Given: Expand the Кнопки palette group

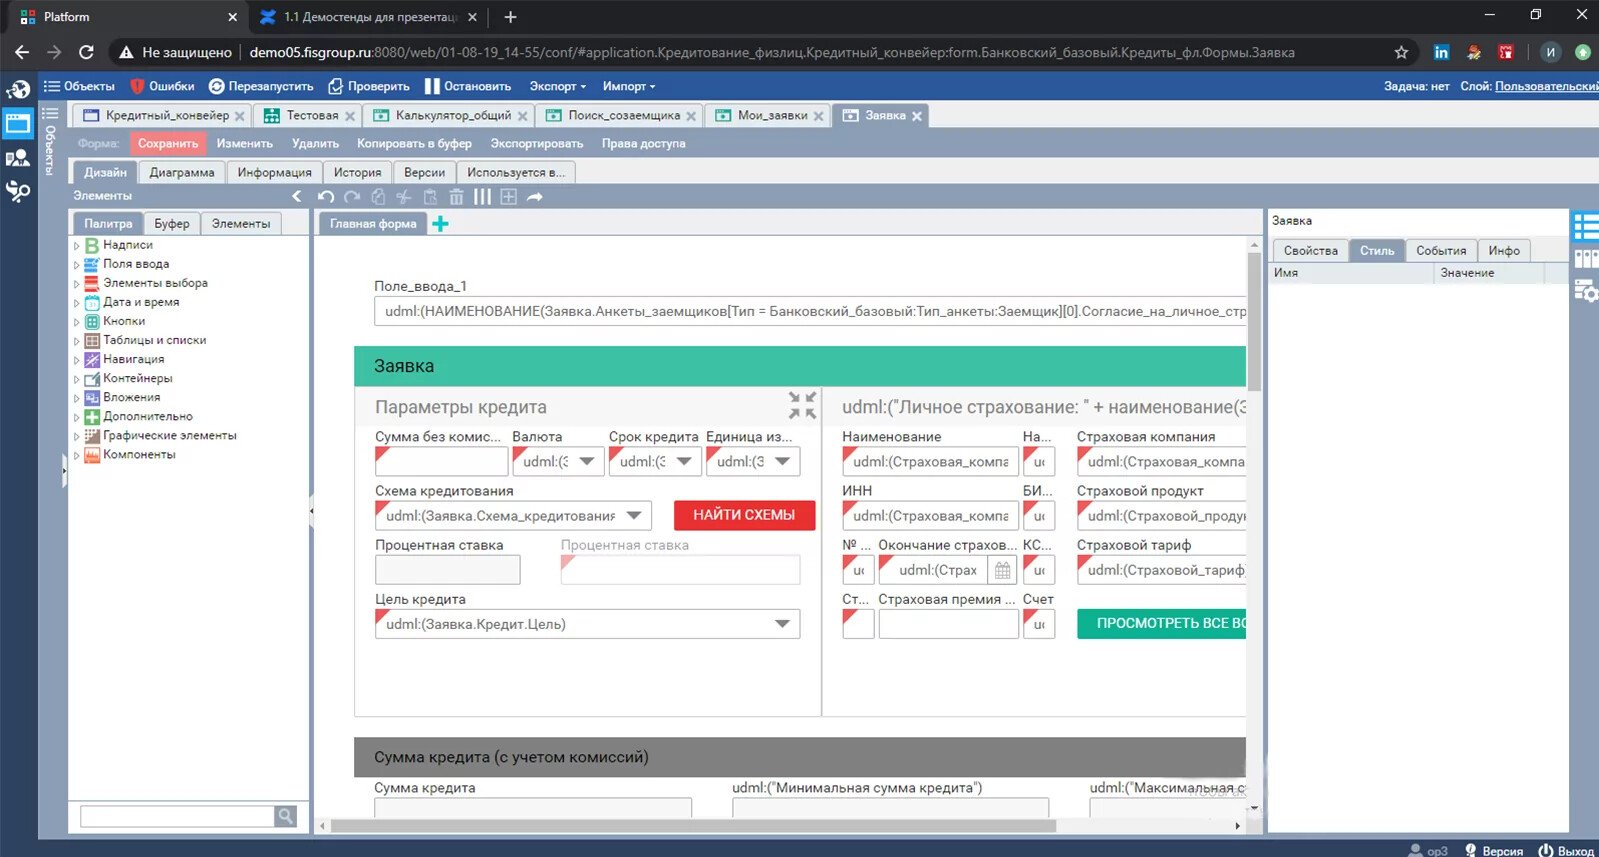Looking at the screenshot, I should (x=76, y=322).
